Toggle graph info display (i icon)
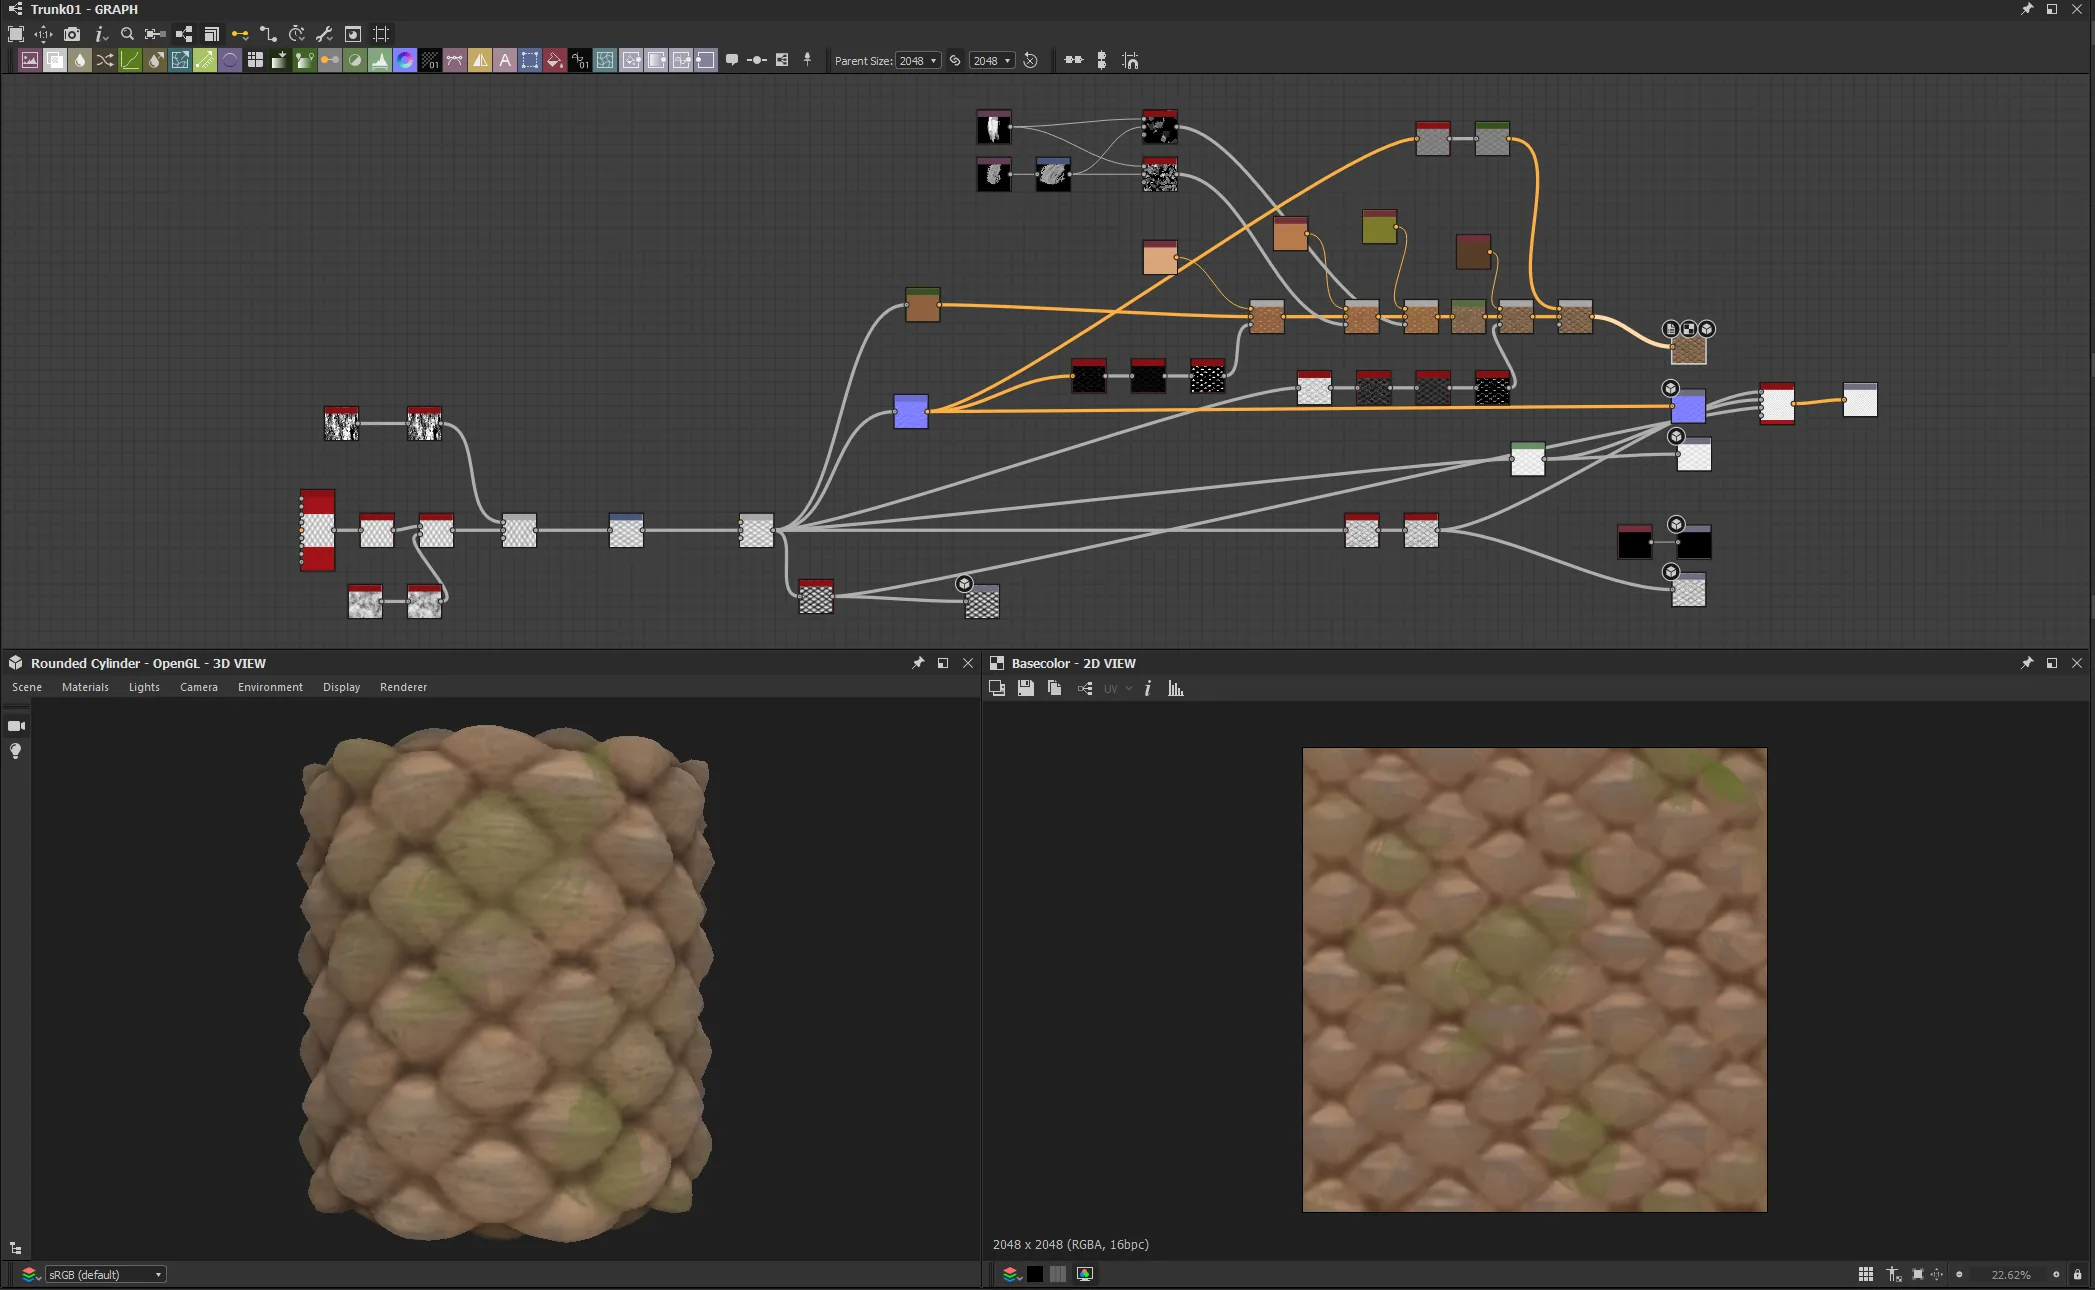This screenshot has height=1290, width=2095. [99, 34]
